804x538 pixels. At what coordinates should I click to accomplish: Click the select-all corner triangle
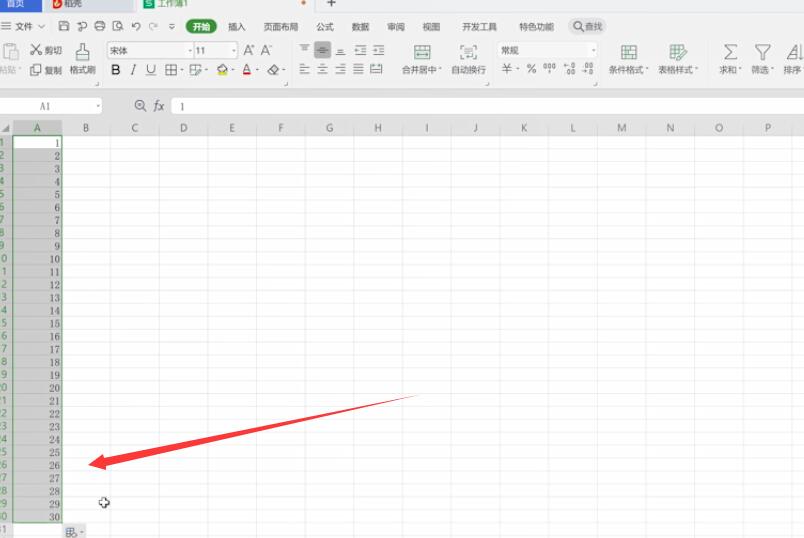click(6, 128)
